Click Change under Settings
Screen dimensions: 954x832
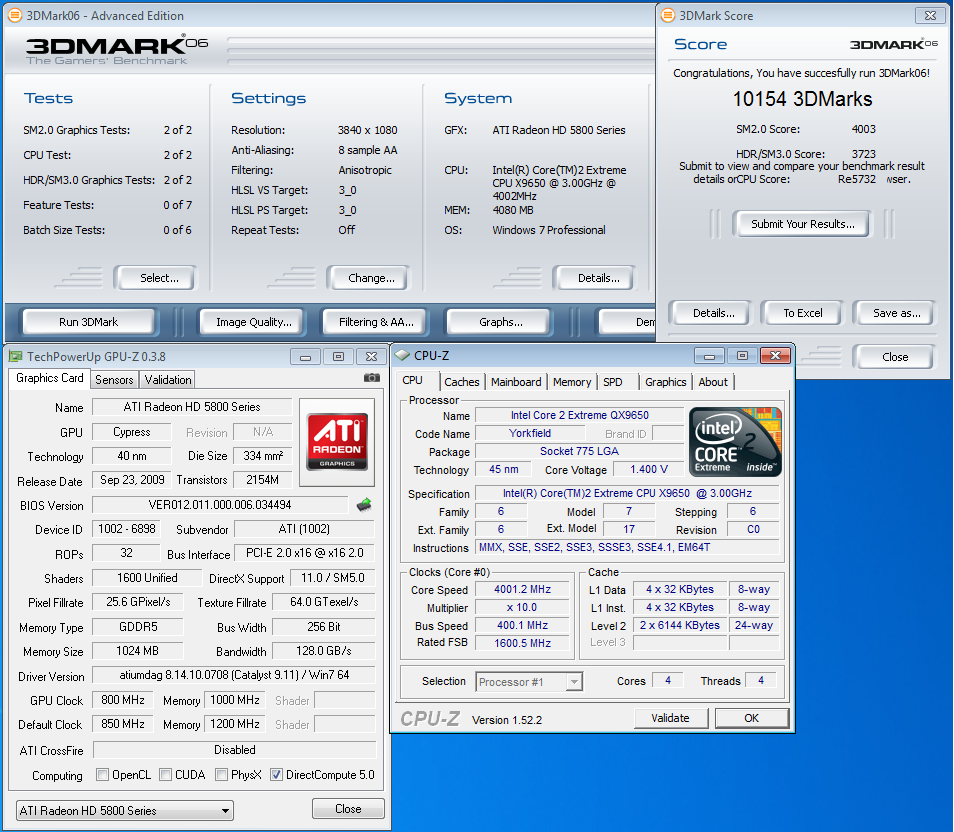tap(371, 278)
